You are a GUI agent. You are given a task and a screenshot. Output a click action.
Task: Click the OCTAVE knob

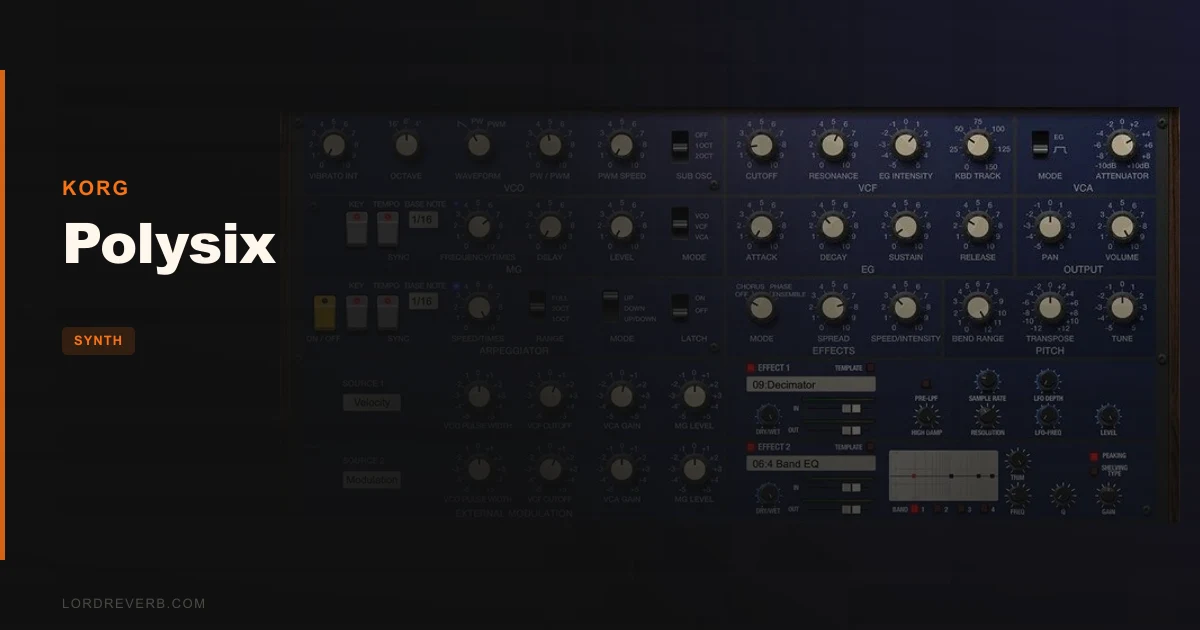406,145
